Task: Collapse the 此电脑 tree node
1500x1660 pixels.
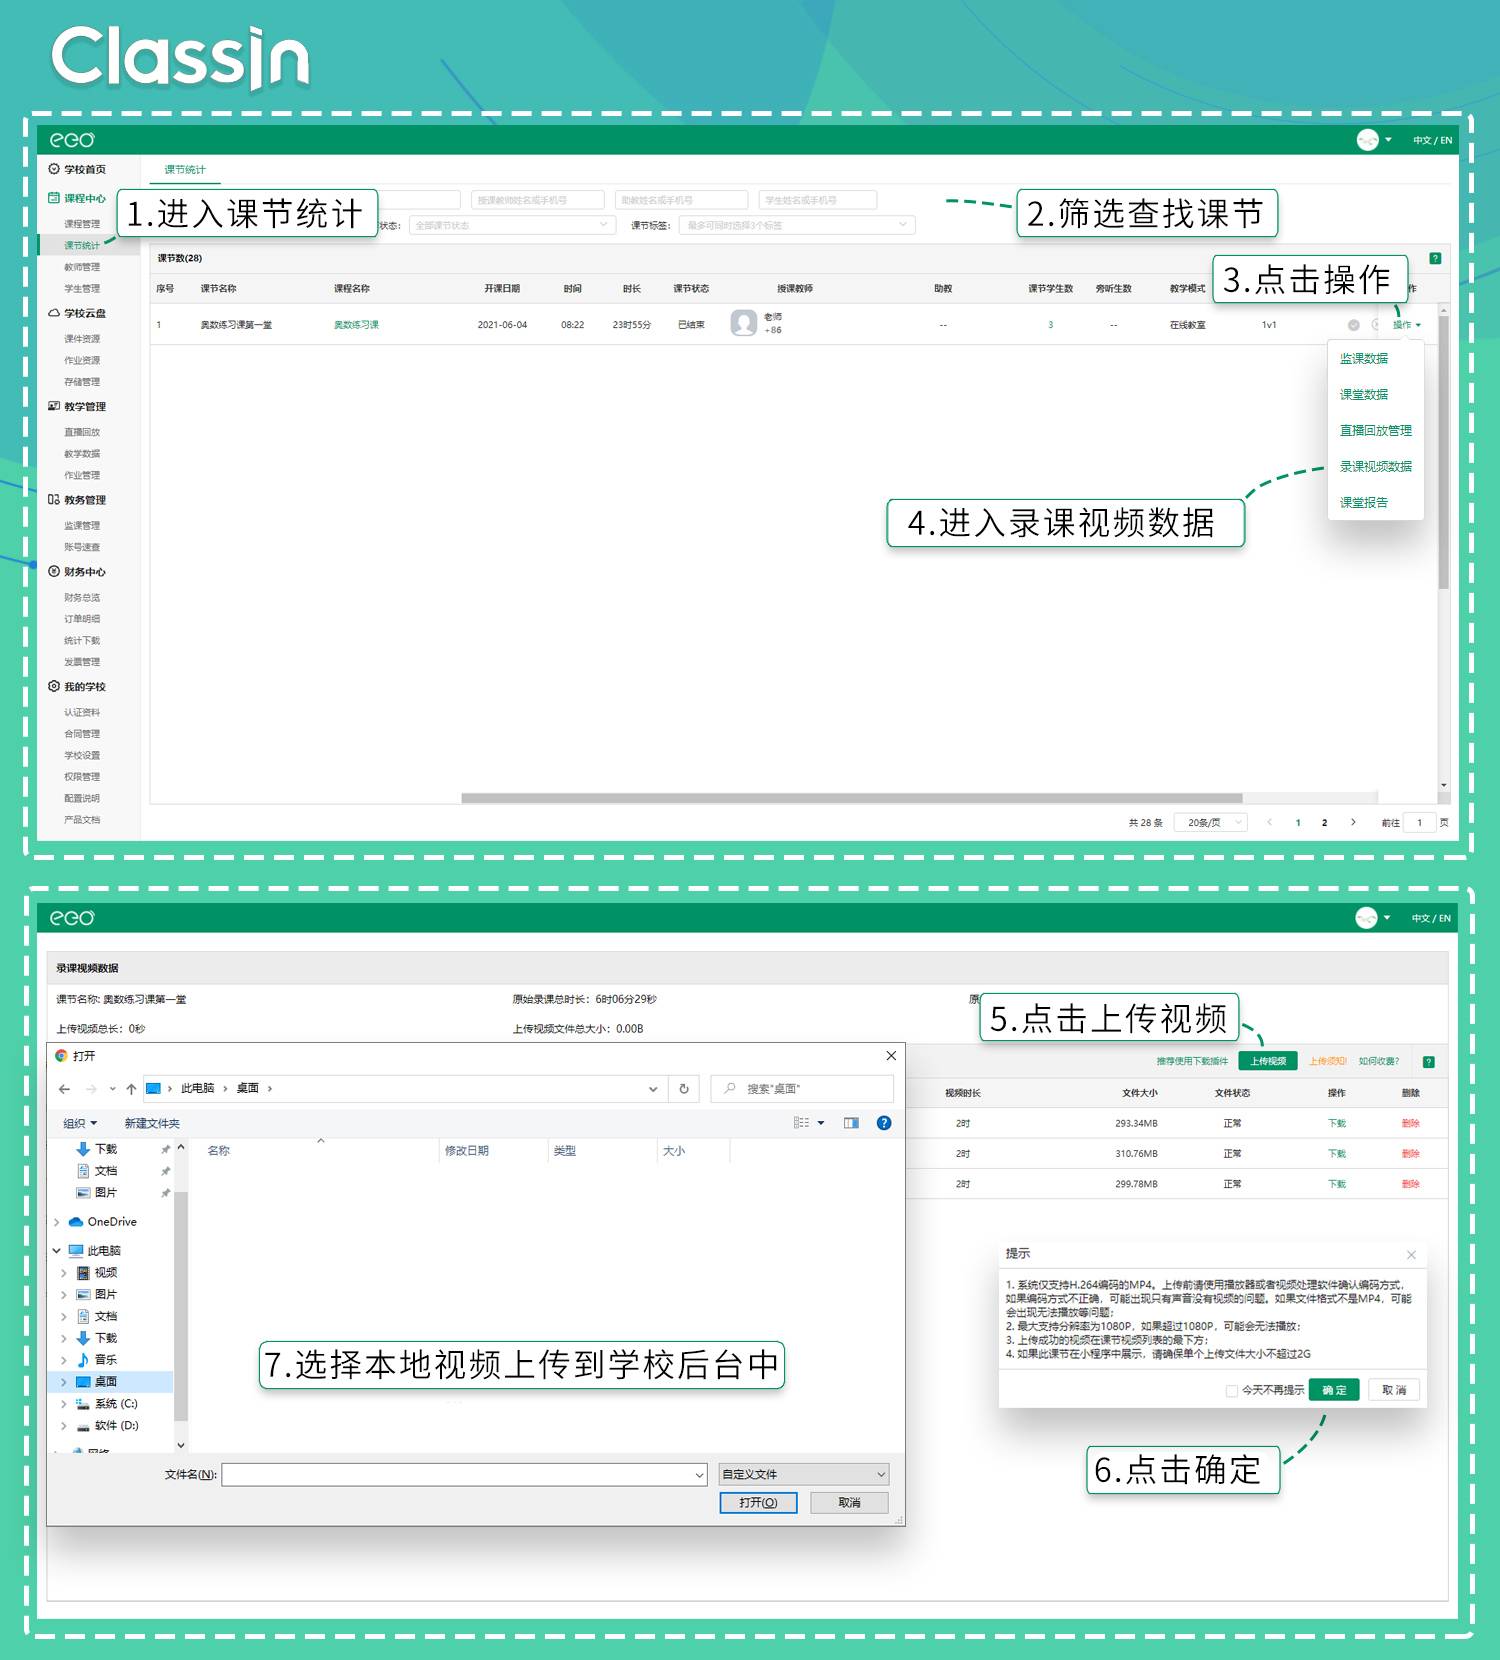Action: coord(57,1251)
